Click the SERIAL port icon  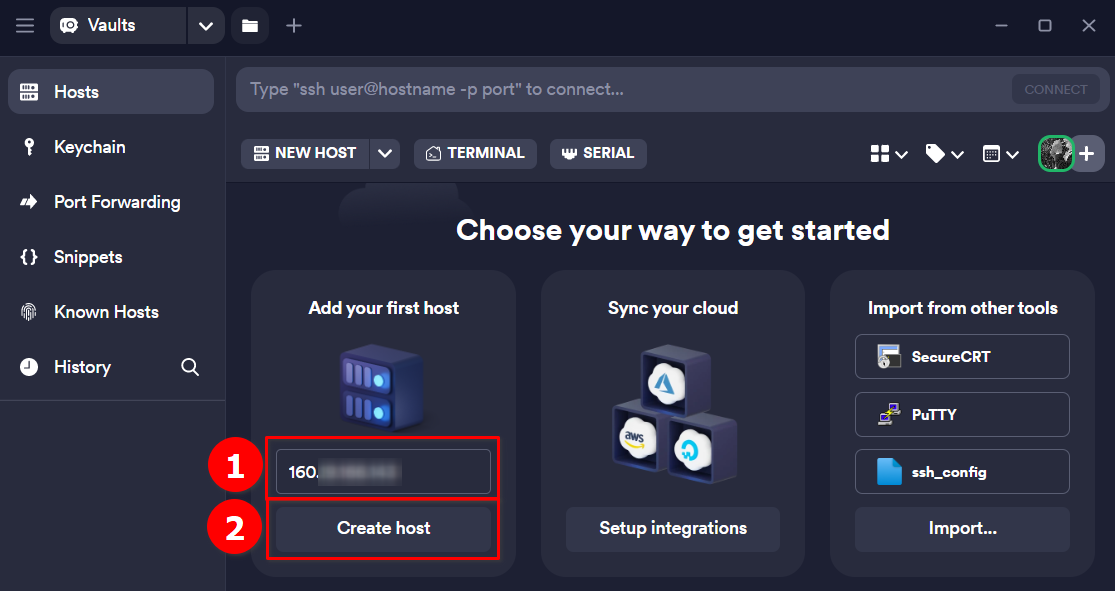pos(569,154)
